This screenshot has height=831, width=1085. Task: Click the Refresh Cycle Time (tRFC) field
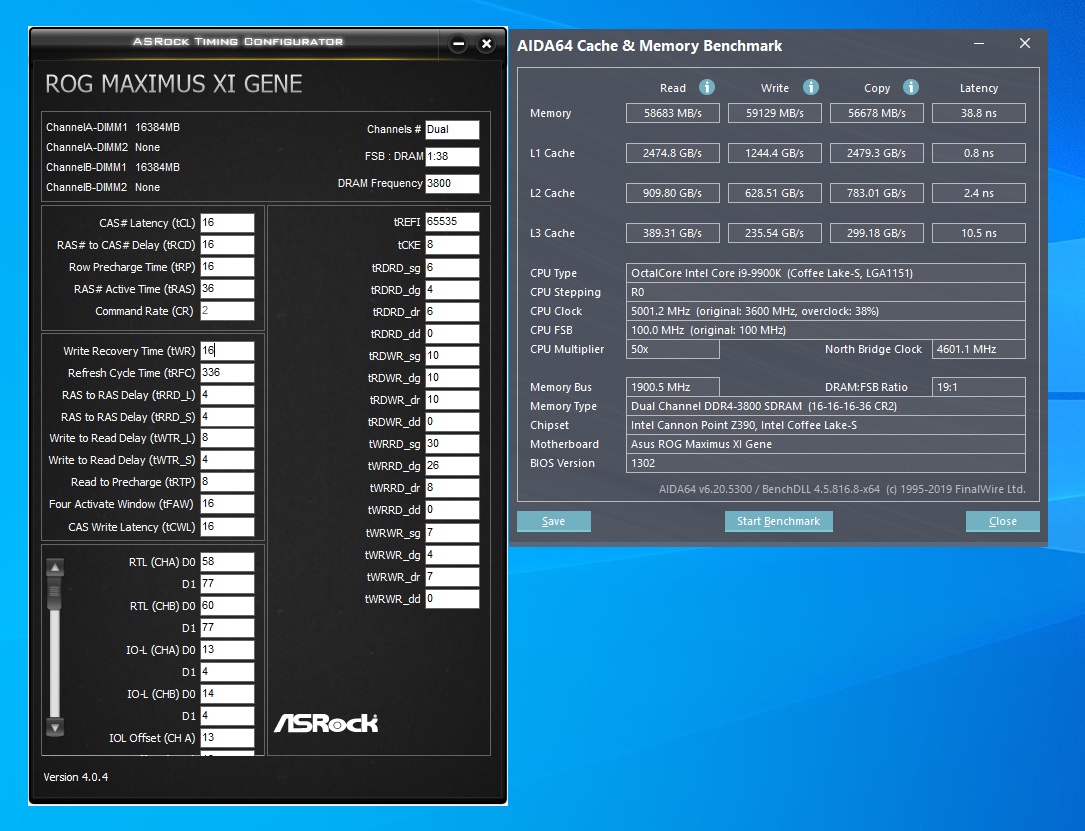tap(227, 373)
